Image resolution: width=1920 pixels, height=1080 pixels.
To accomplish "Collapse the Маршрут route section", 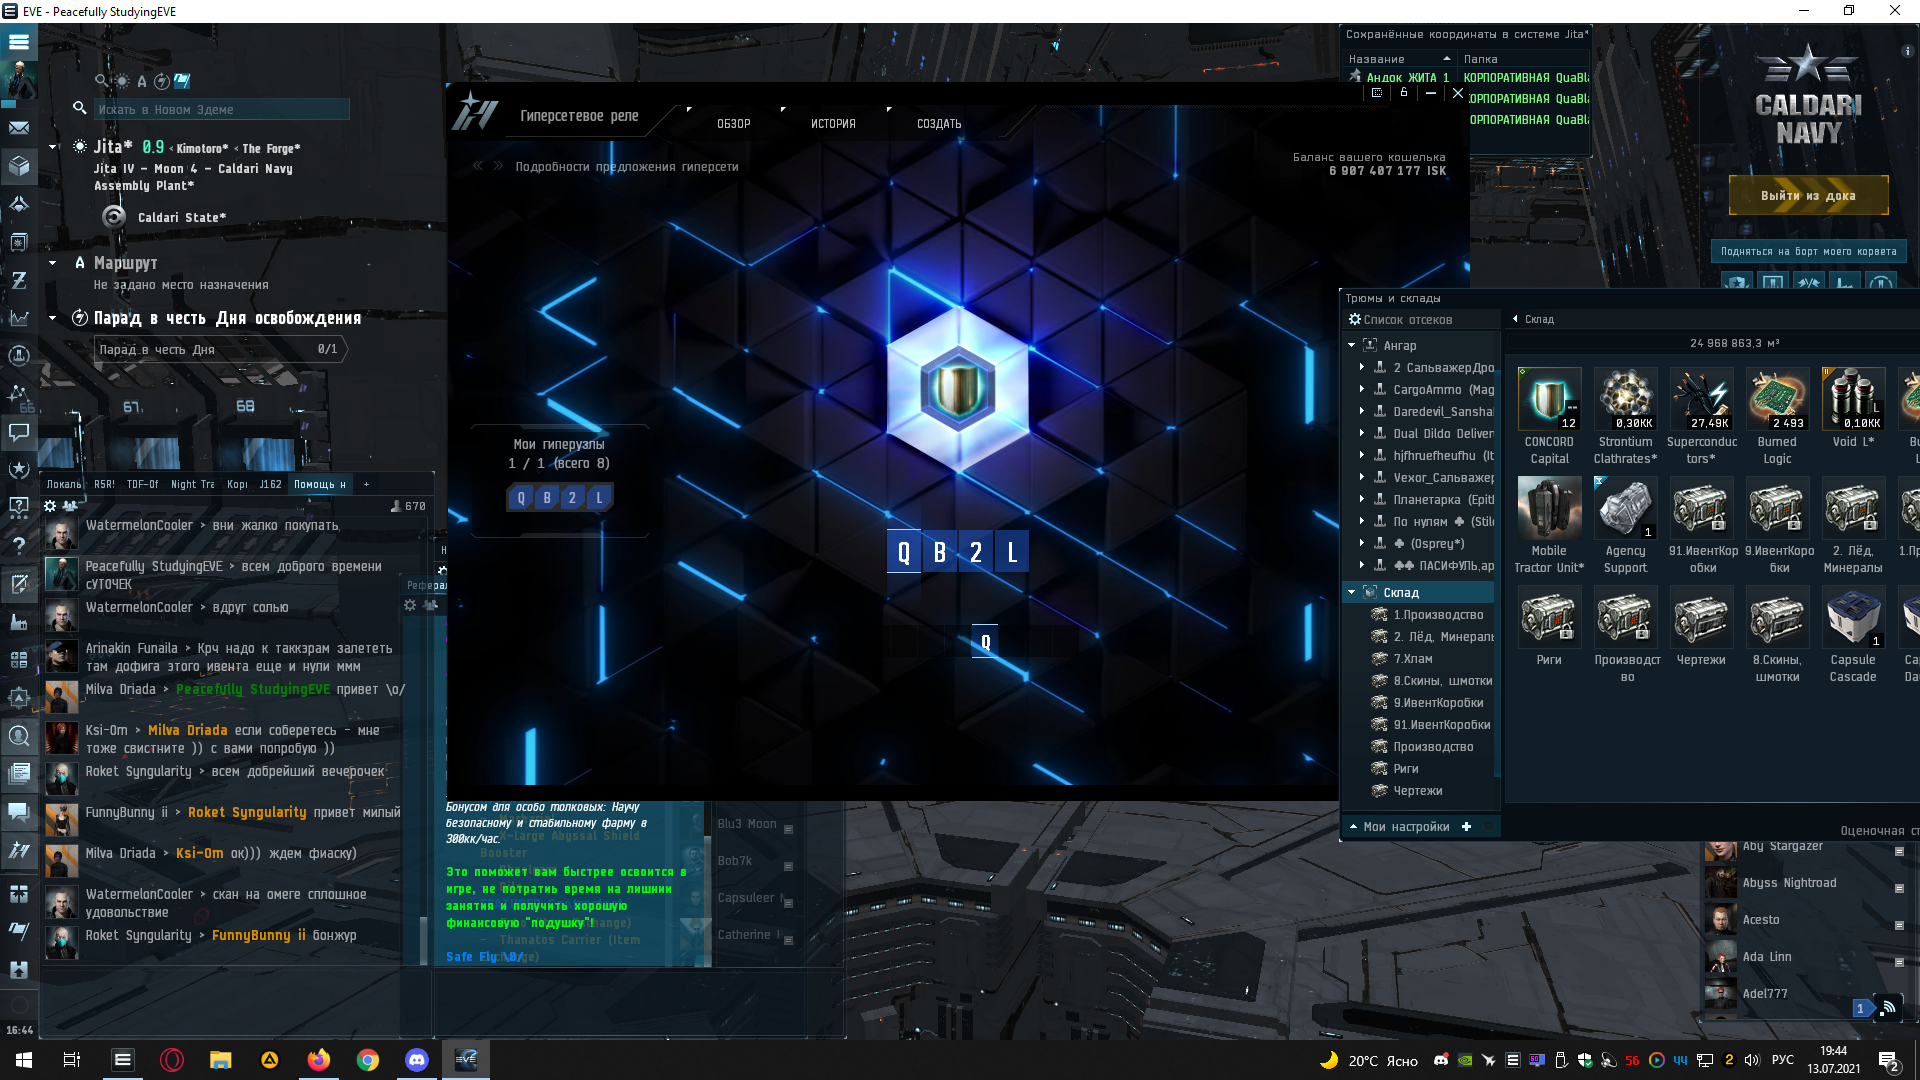I will [x=53, y=263].
